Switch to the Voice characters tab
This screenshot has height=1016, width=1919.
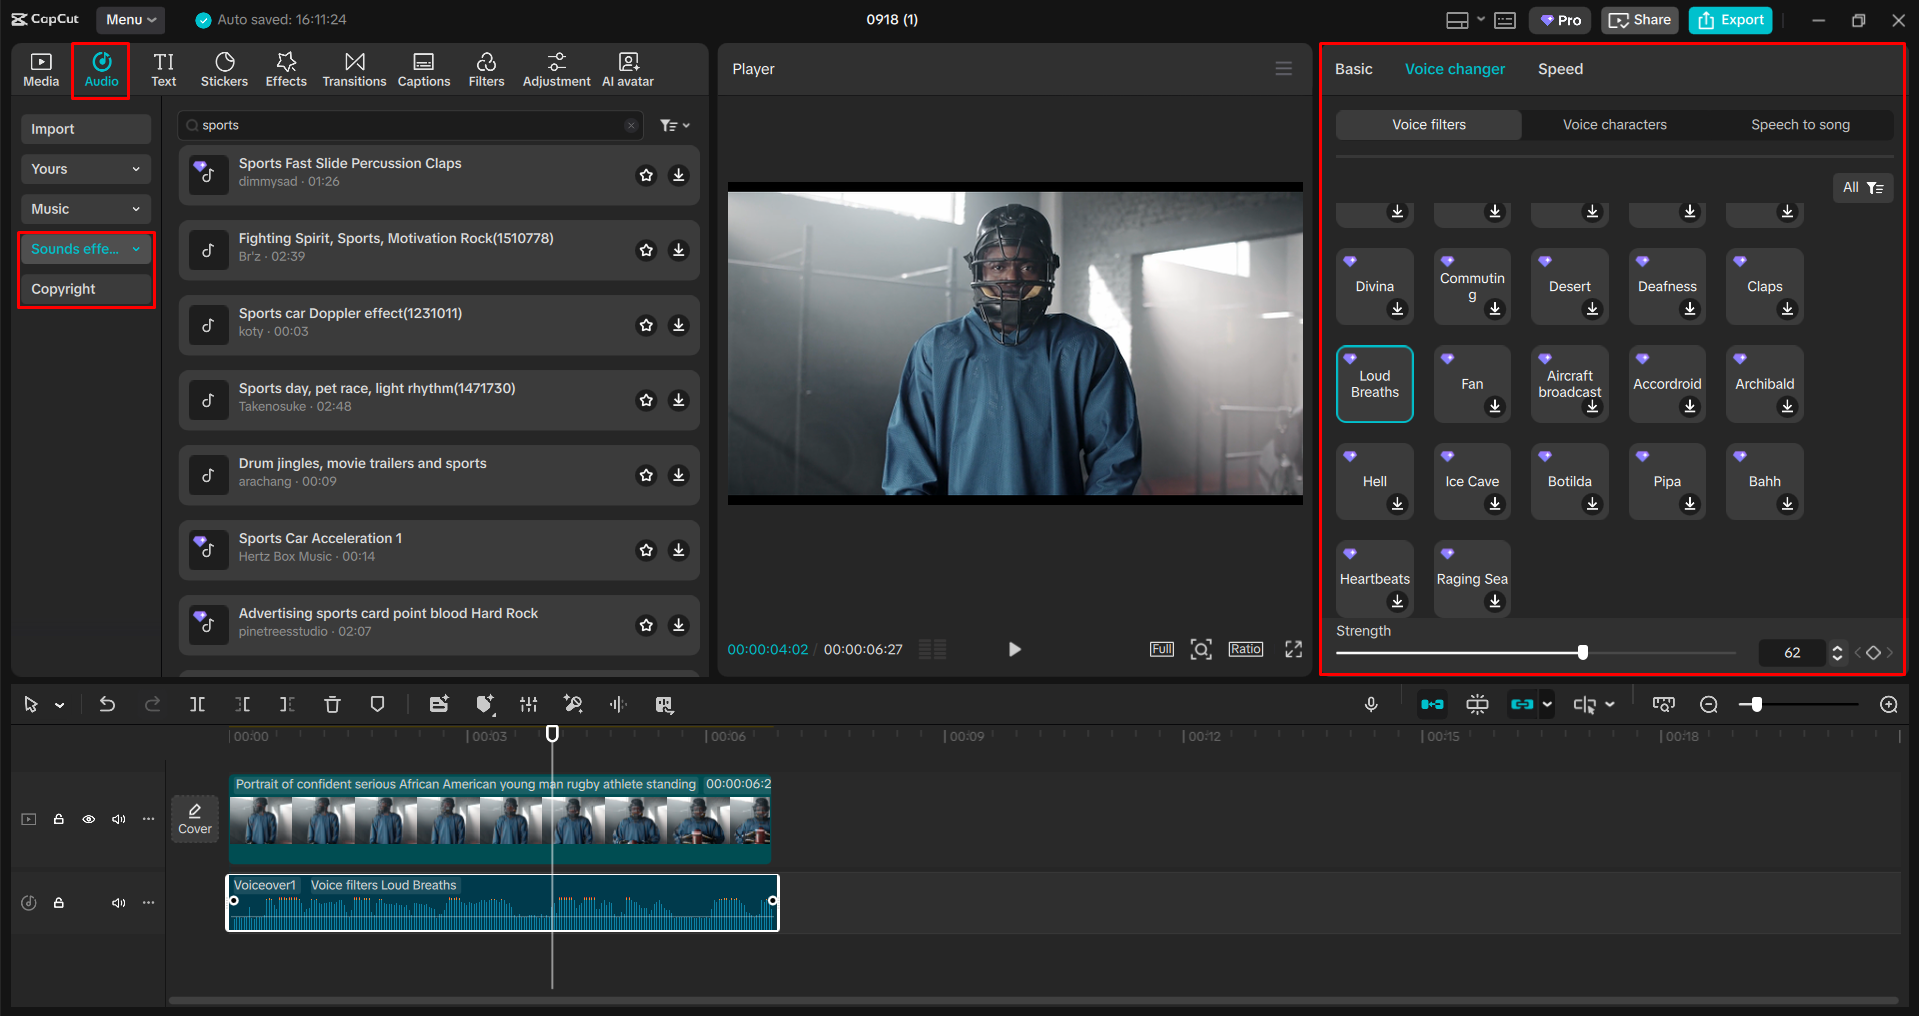[1613, 124]
